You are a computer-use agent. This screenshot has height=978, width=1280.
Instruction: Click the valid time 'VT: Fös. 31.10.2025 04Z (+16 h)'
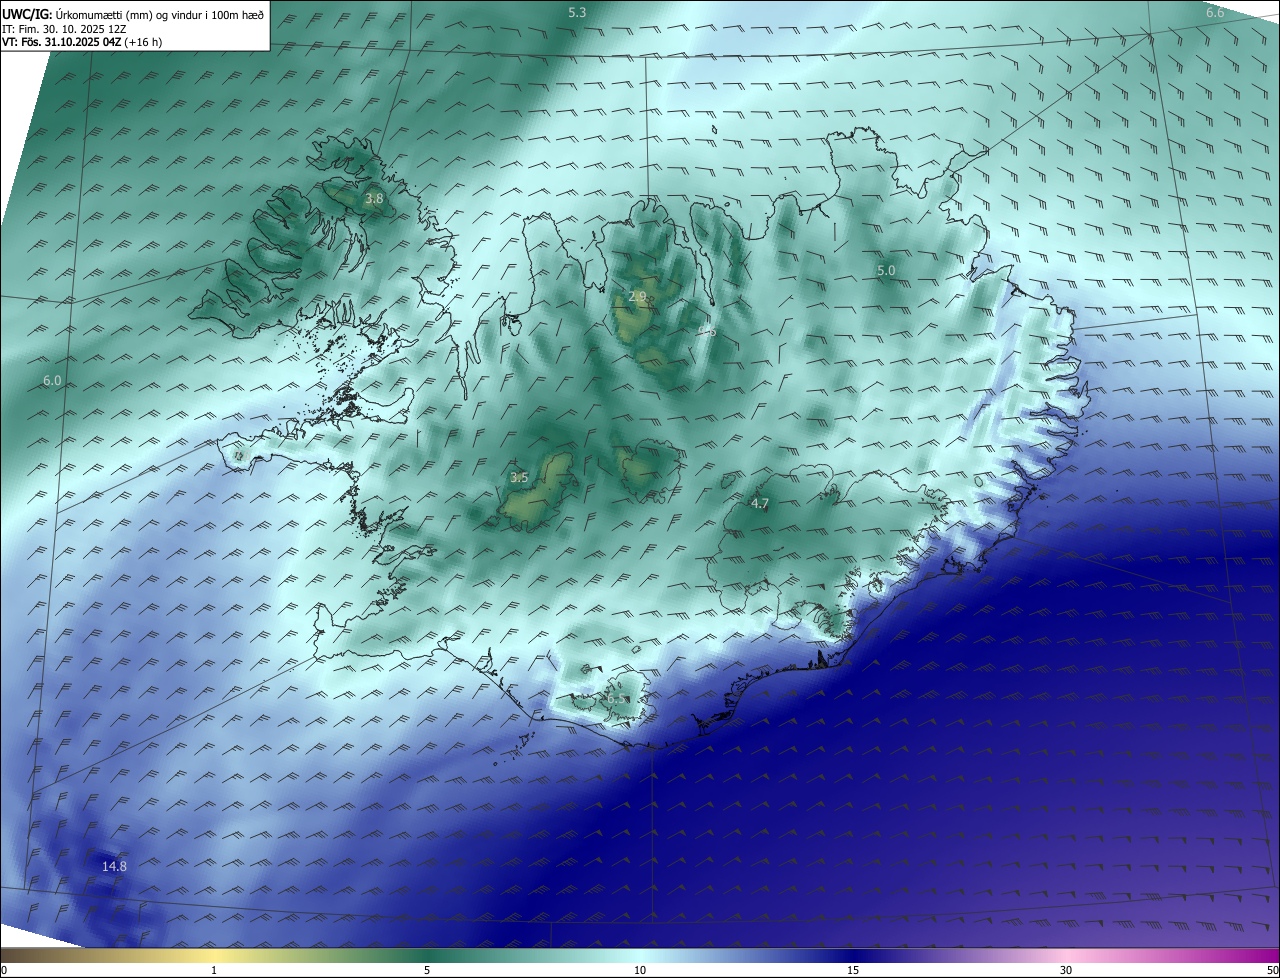point(83,42)
